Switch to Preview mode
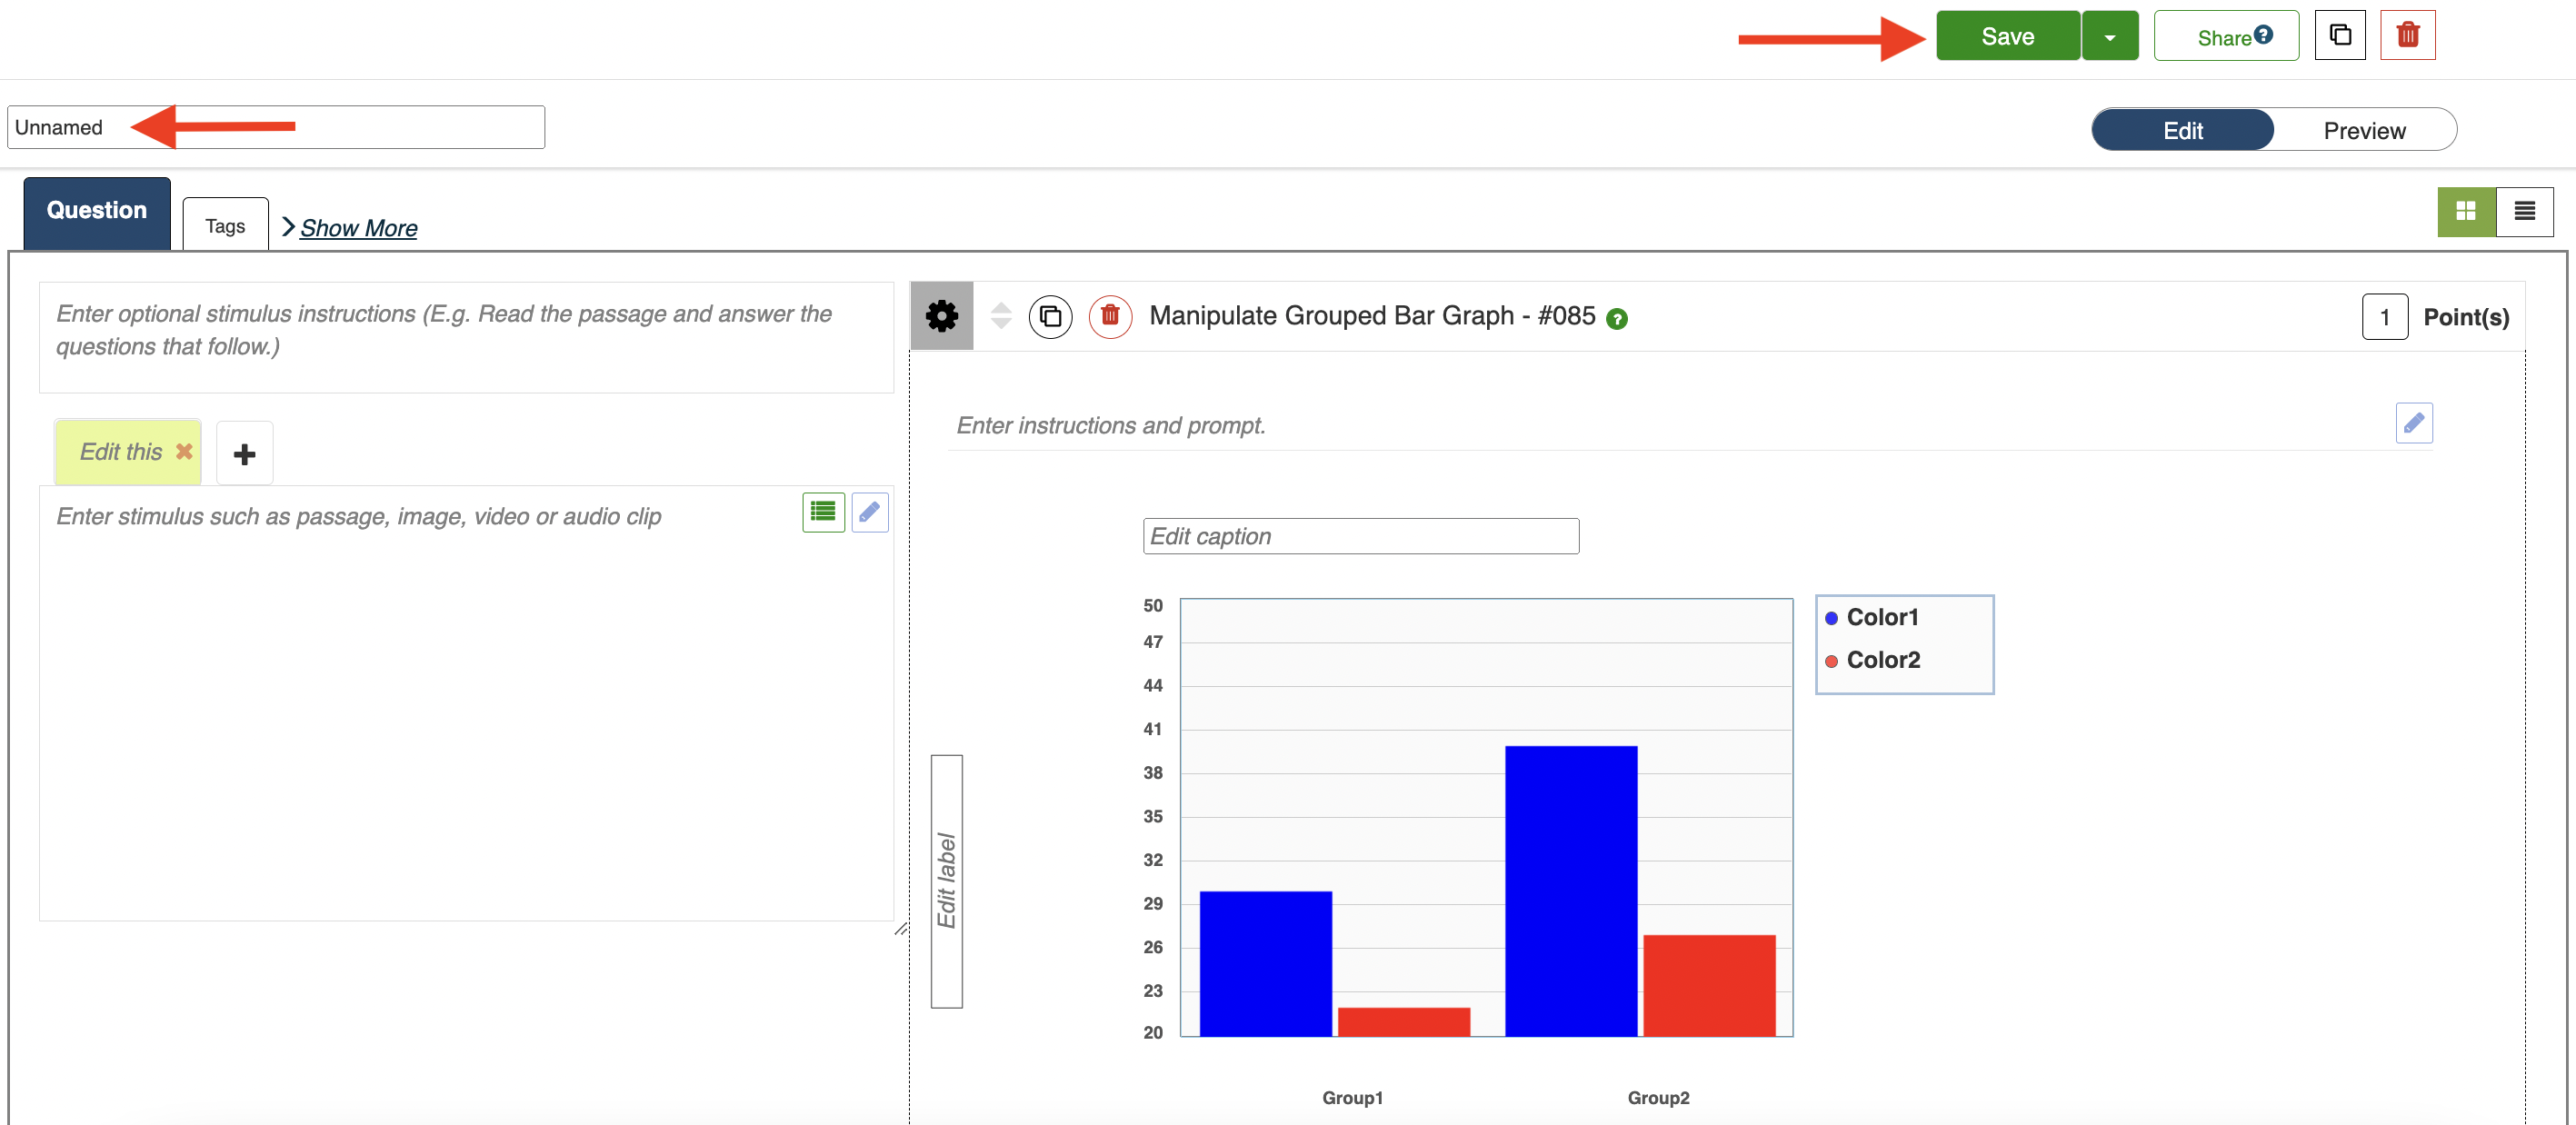 tap(2363, 131)
